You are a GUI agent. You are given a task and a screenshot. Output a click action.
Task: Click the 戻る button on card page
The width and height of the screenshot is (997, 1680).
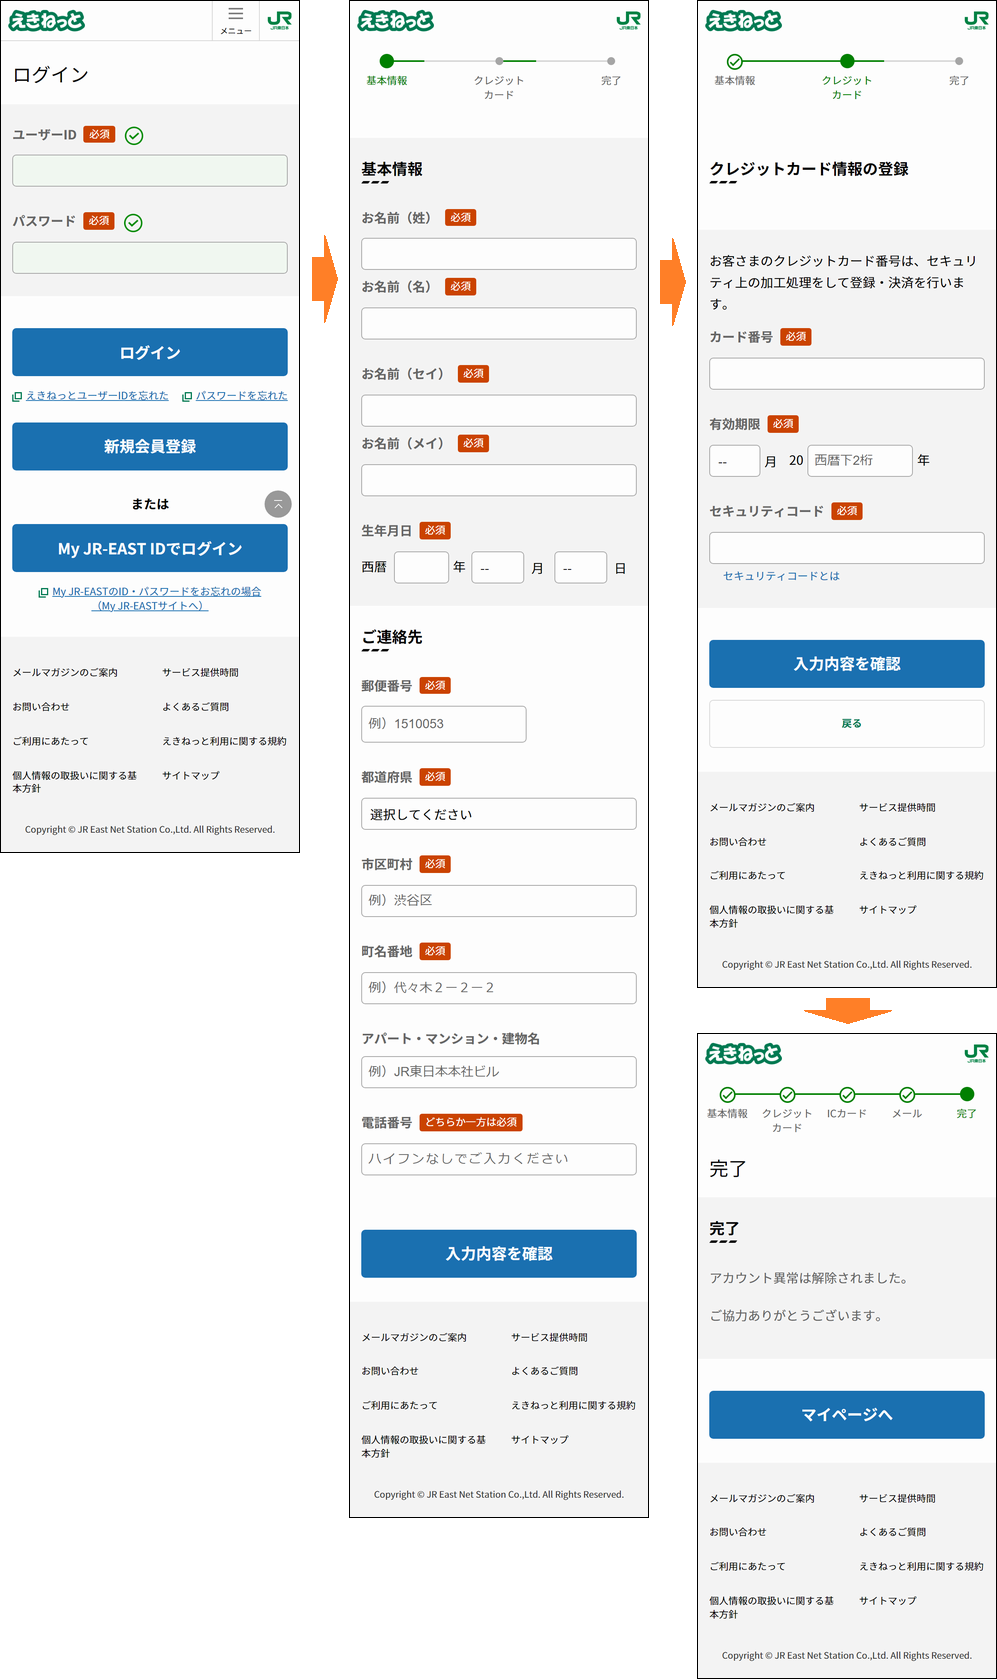[x=846, y=723]
